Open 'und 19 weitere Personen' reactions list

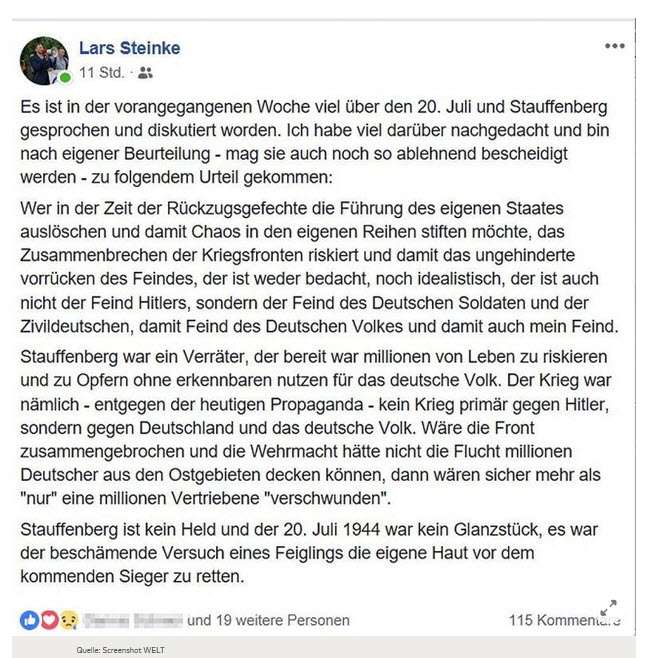click(x=268, y=620)
